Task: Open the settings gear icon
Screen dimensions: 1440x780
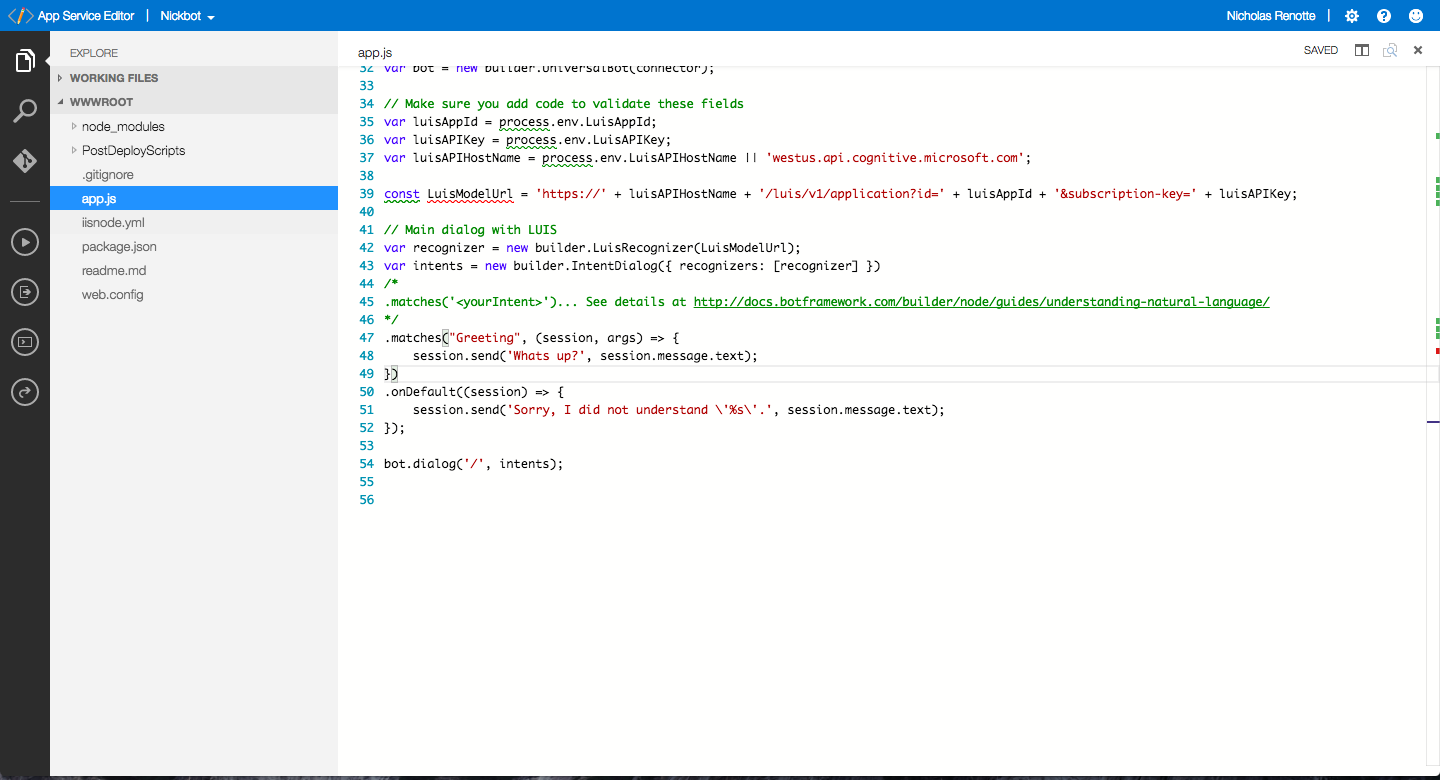Action: click(1352, 16)
